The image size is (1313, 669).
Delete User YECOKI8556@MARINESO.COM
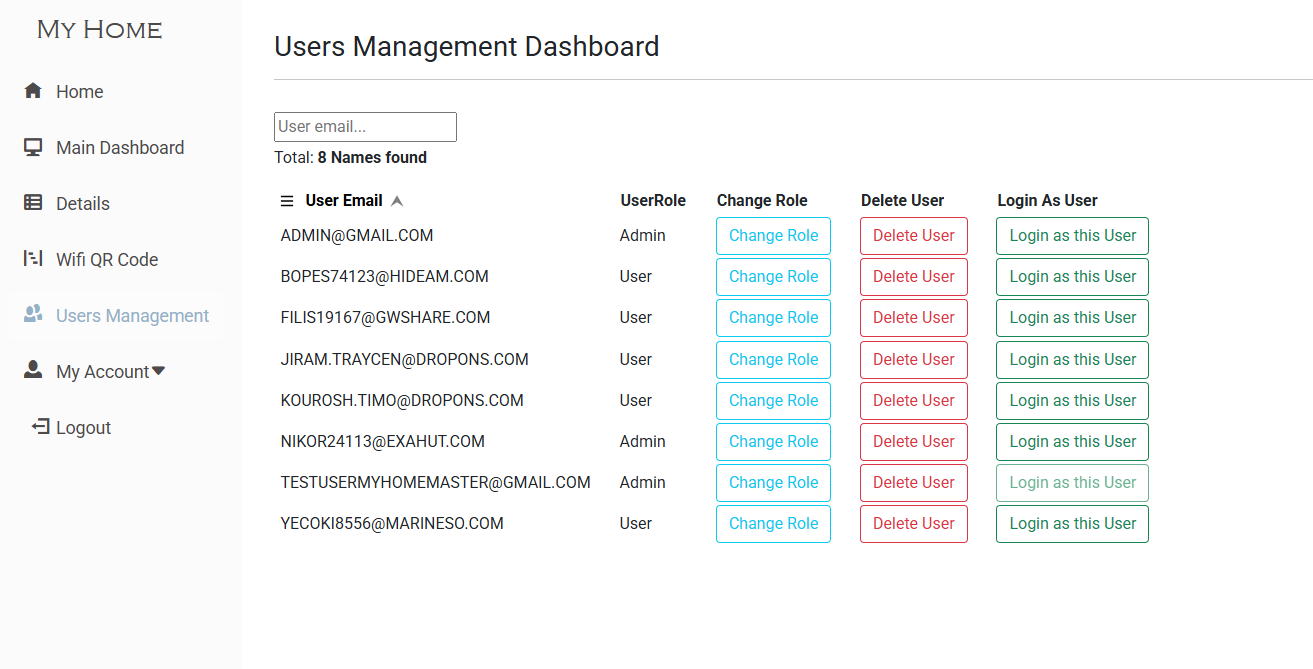coord(914,524)
